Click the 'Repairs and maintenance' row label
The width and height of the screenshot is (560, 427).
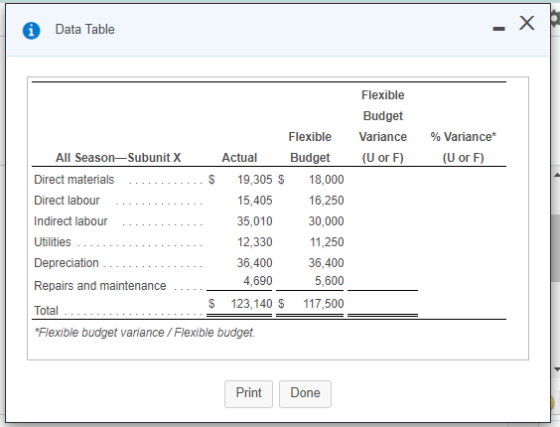[100, 286]
